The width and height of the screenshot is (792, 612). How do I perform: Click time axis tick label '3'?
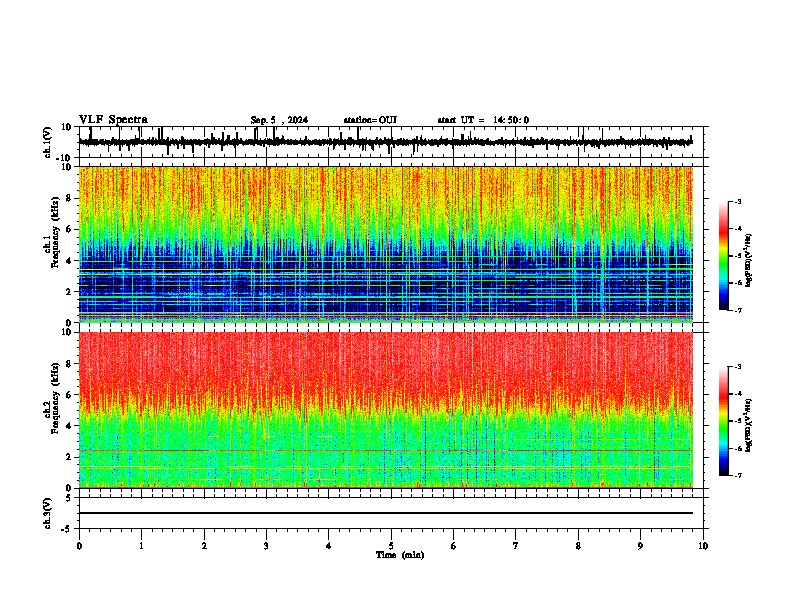point(266,546)
